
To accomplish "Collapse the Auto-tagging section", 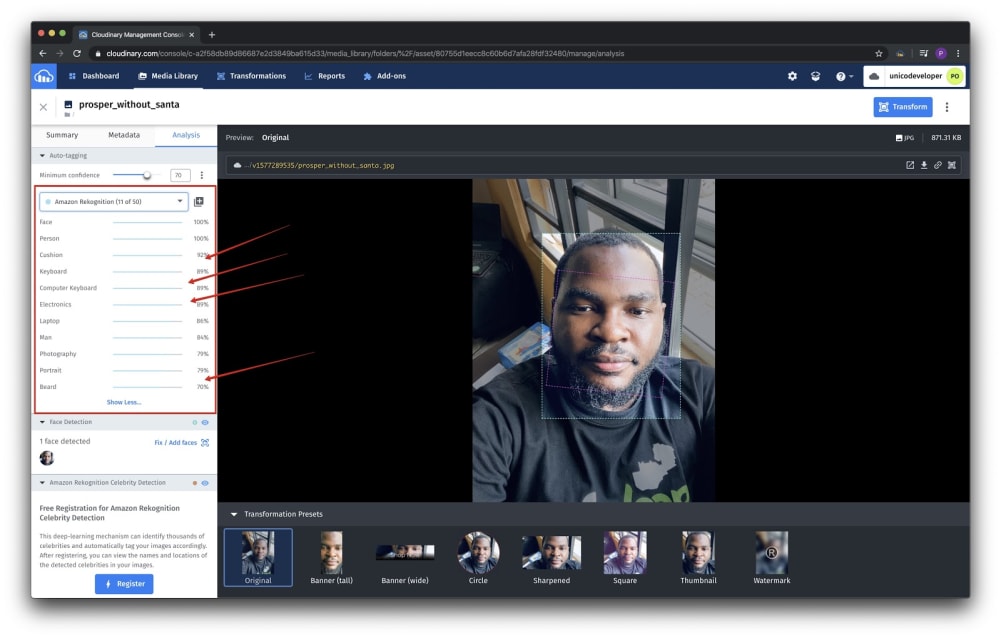I will 42,156.
